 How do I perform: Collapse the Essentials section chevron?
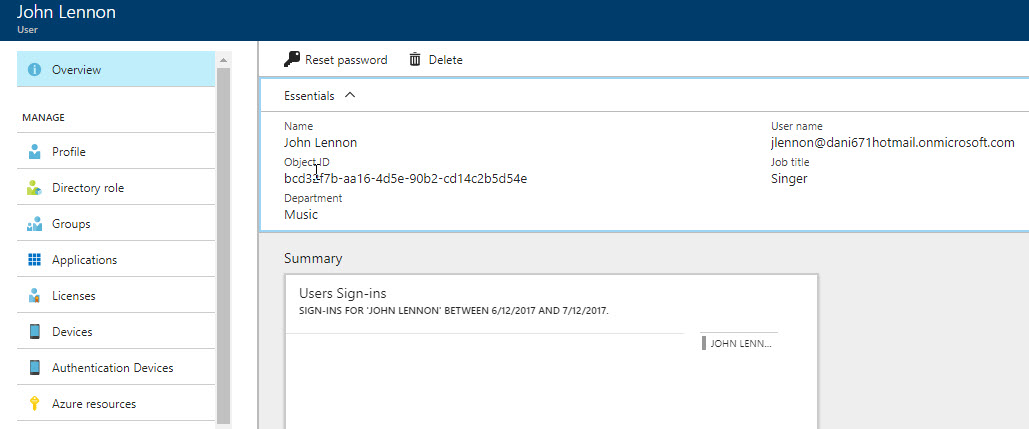click(x=349, y=96)
